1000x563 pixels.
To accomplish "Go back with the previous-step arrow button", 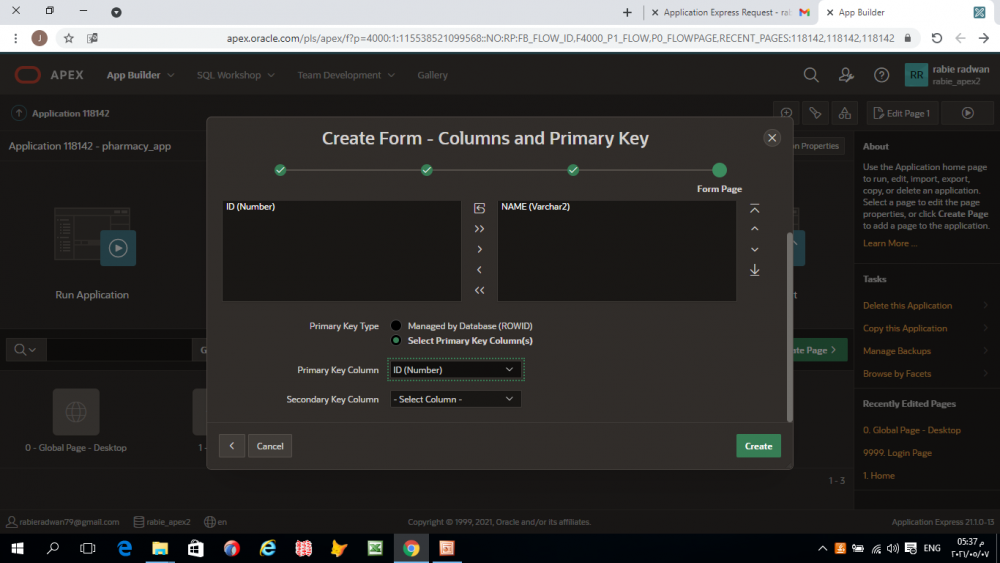I will point(232,446).
